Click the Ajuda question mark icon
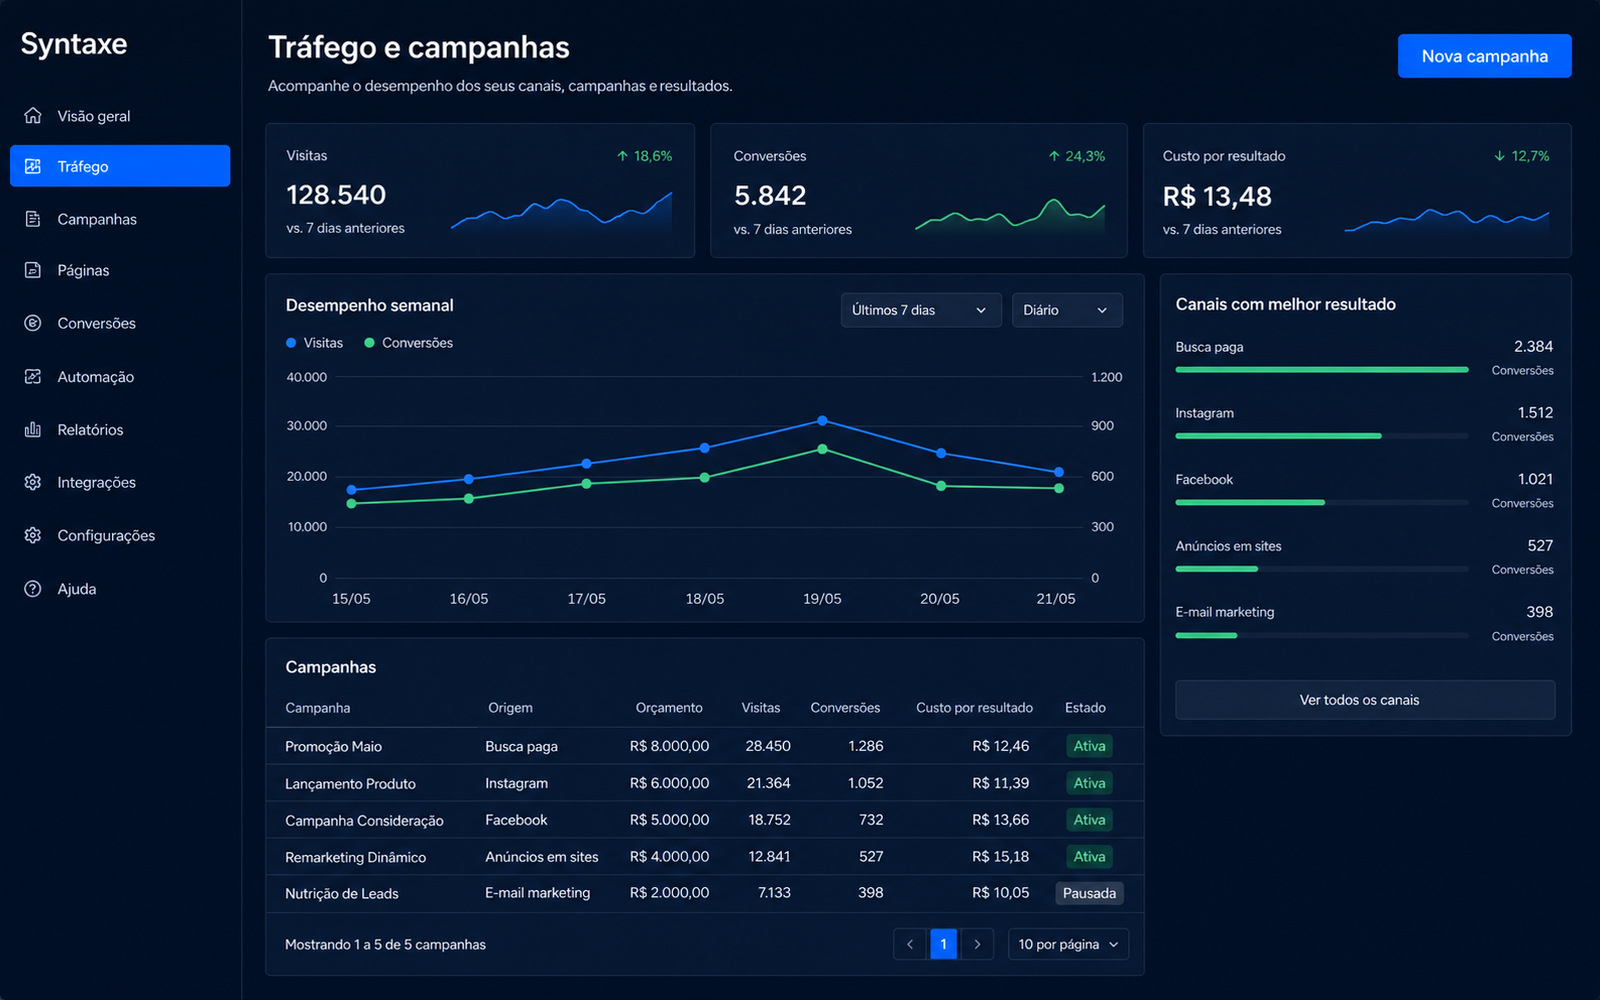1600x1000 pixels. pyautogui.click(x=33, y=589)
